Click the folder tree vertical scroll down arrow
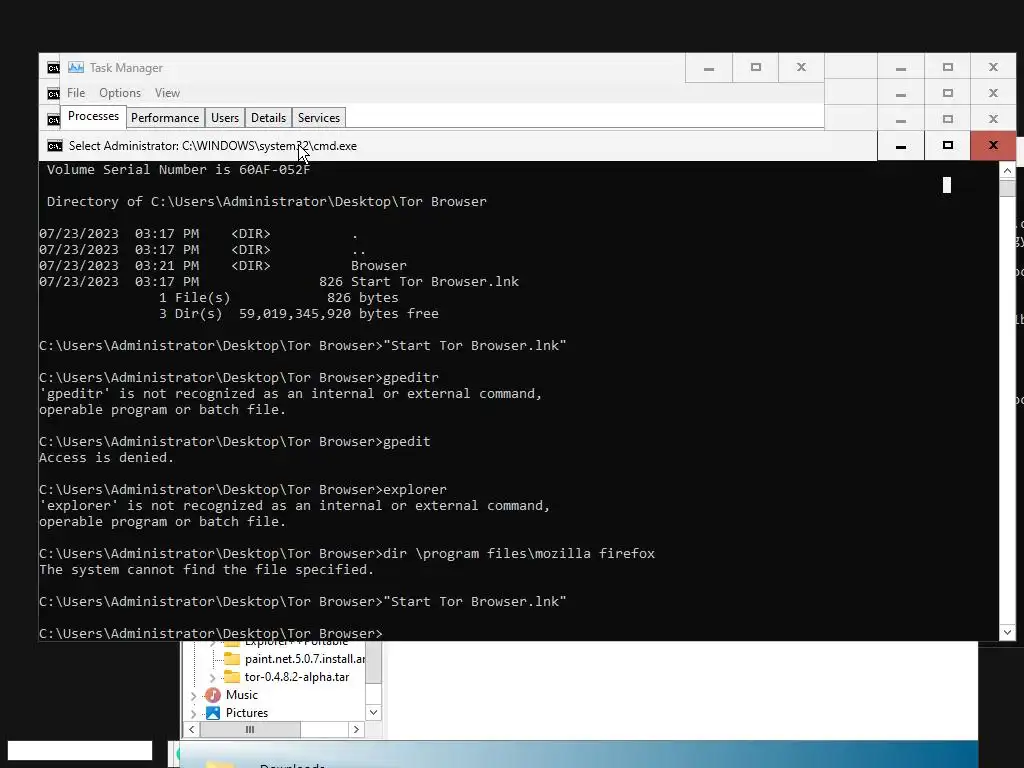This screenshot has height=768, width=1024. (x=373, y=712)
